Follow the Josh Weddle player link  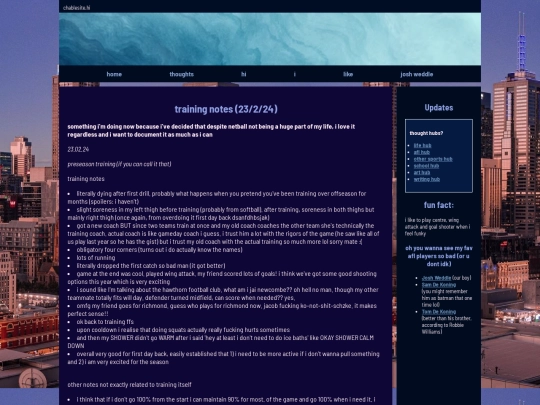point(436,278)
